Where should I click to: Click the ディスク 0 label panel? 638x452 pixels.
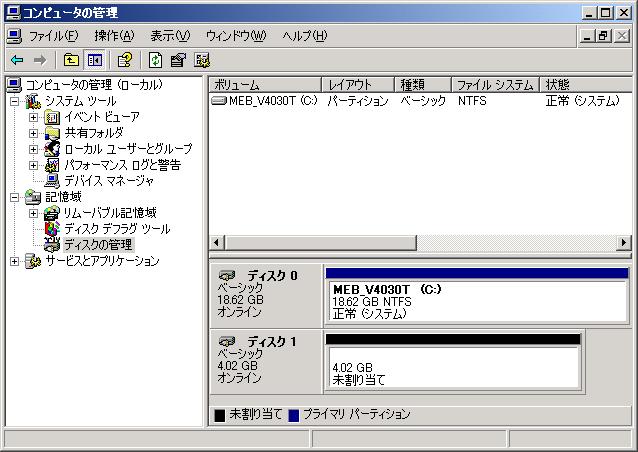(266, 296)
